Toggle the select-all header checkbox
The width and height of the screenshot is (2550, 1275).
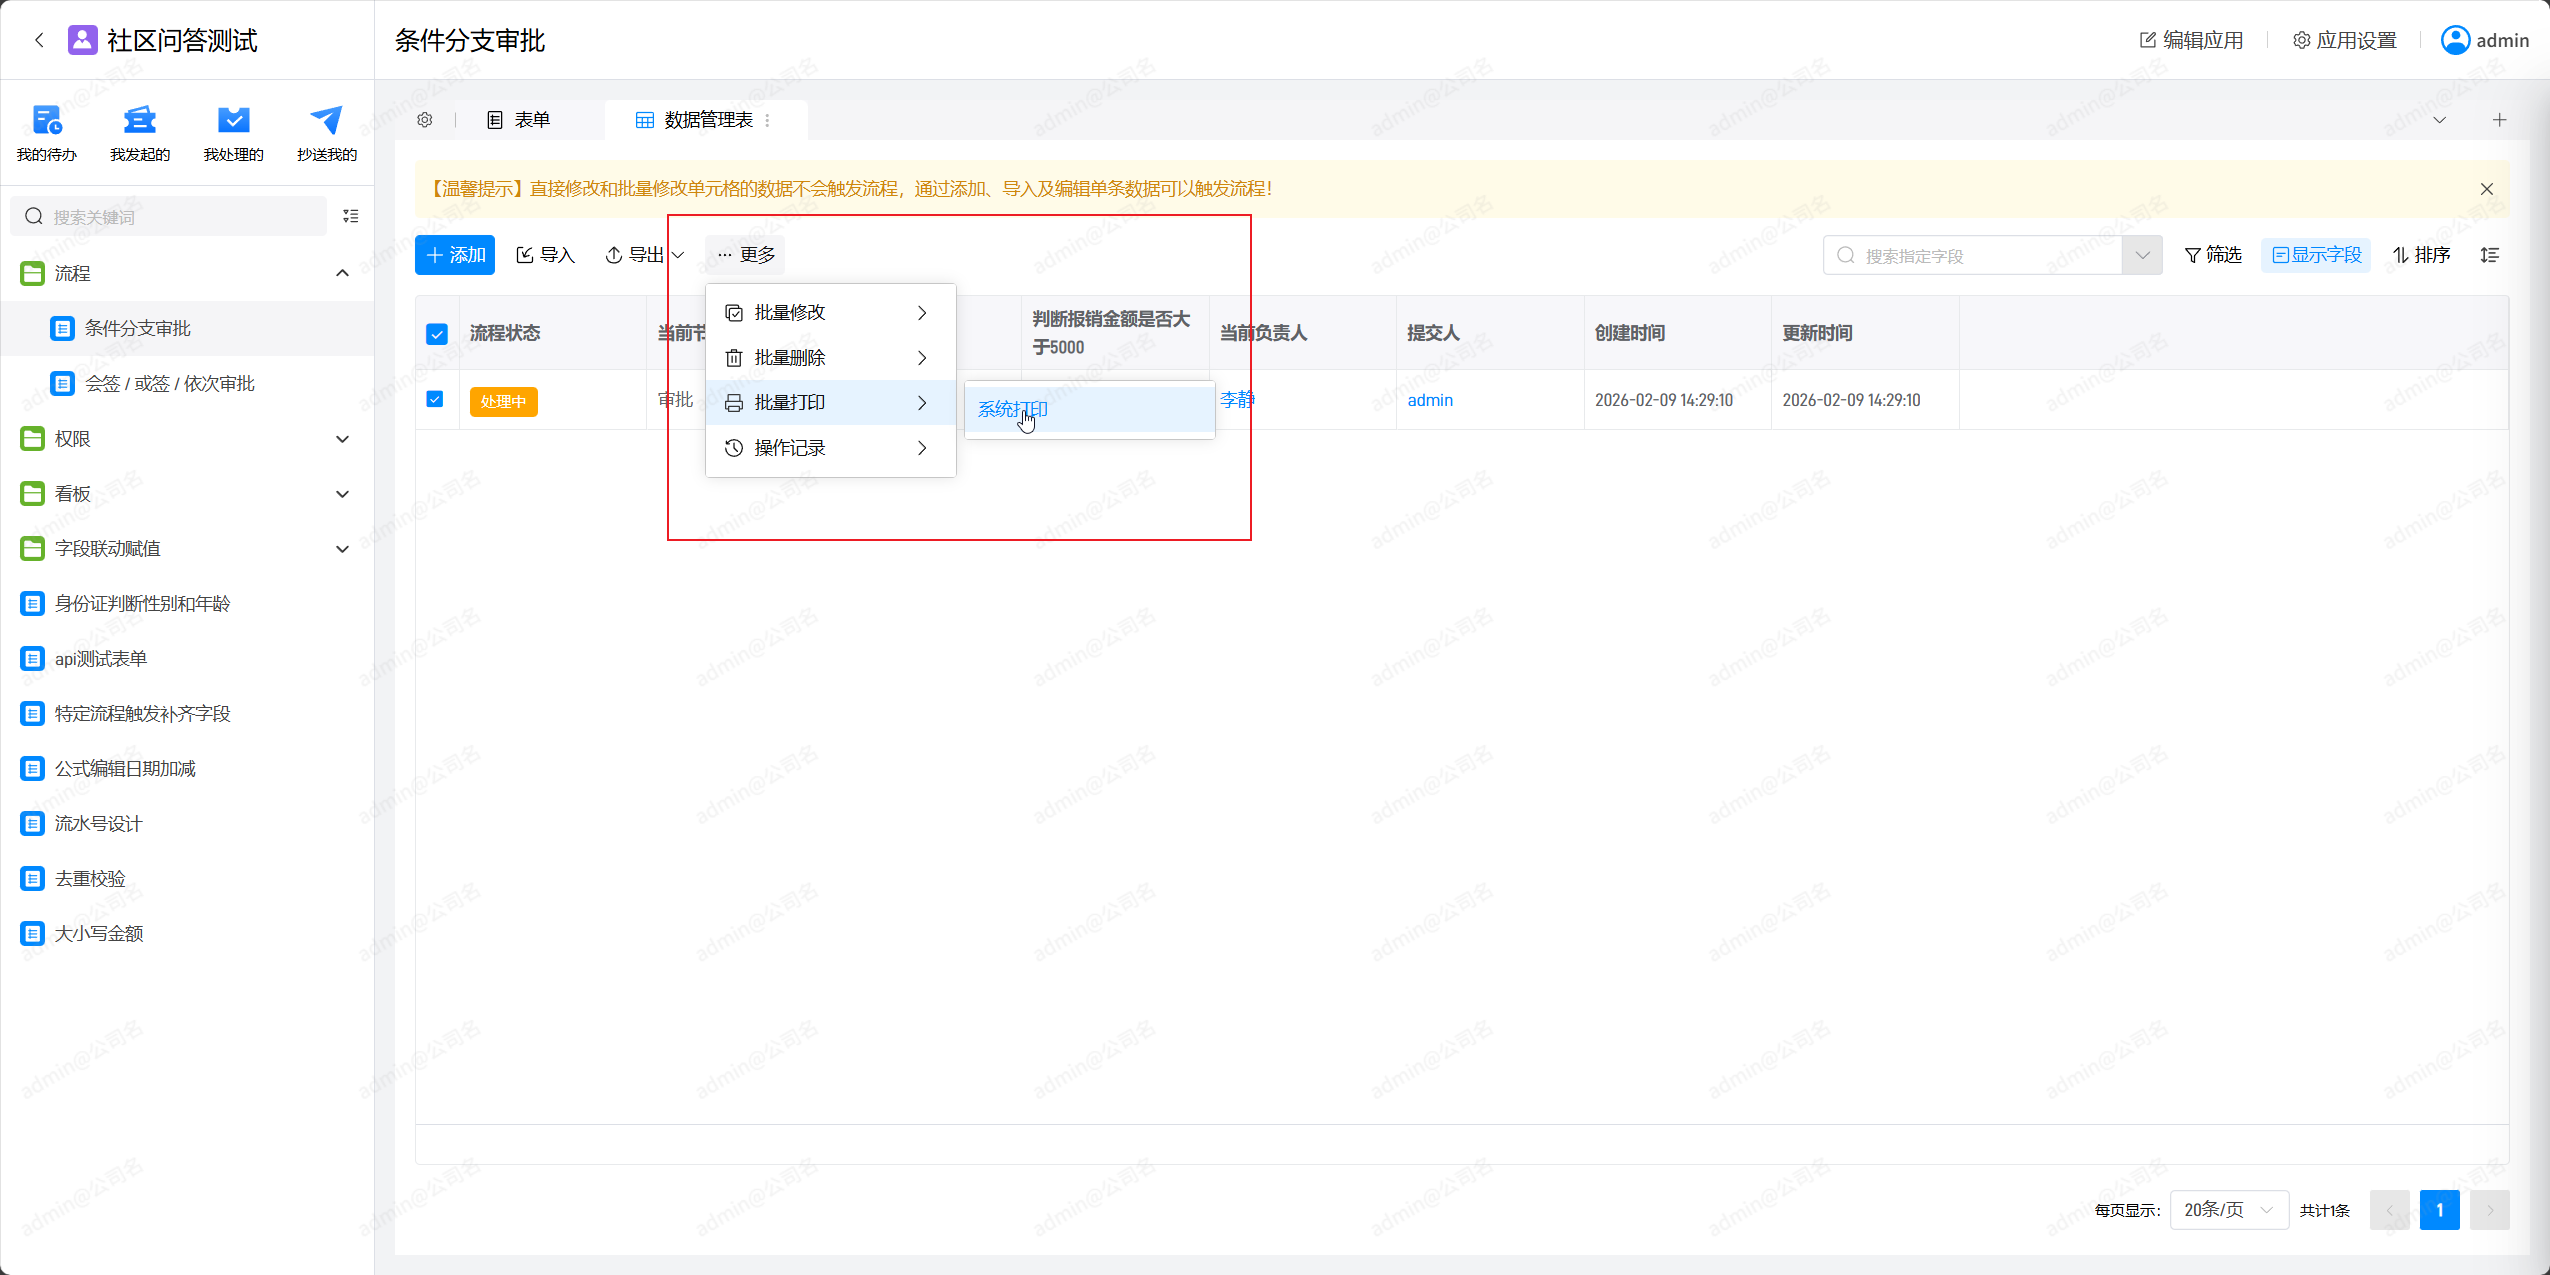[437, 334]
